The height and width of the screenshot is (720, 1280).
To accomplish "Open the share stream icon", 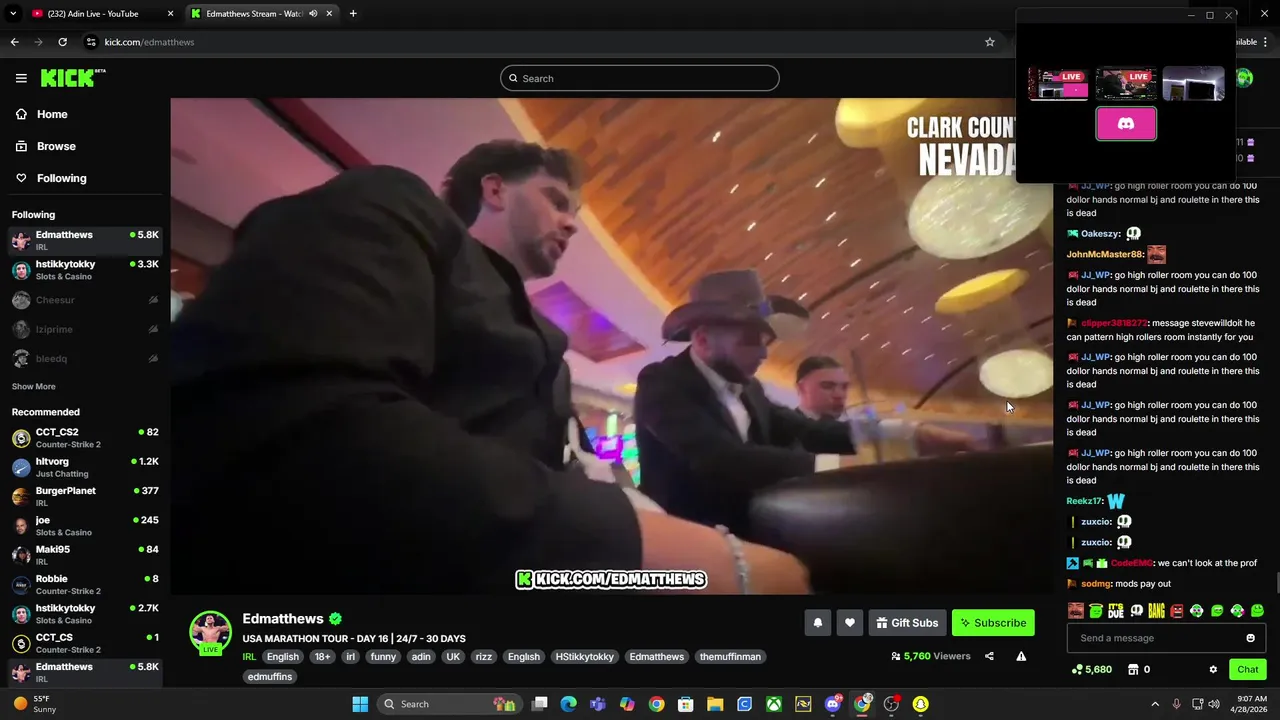I will coord(989,656).
